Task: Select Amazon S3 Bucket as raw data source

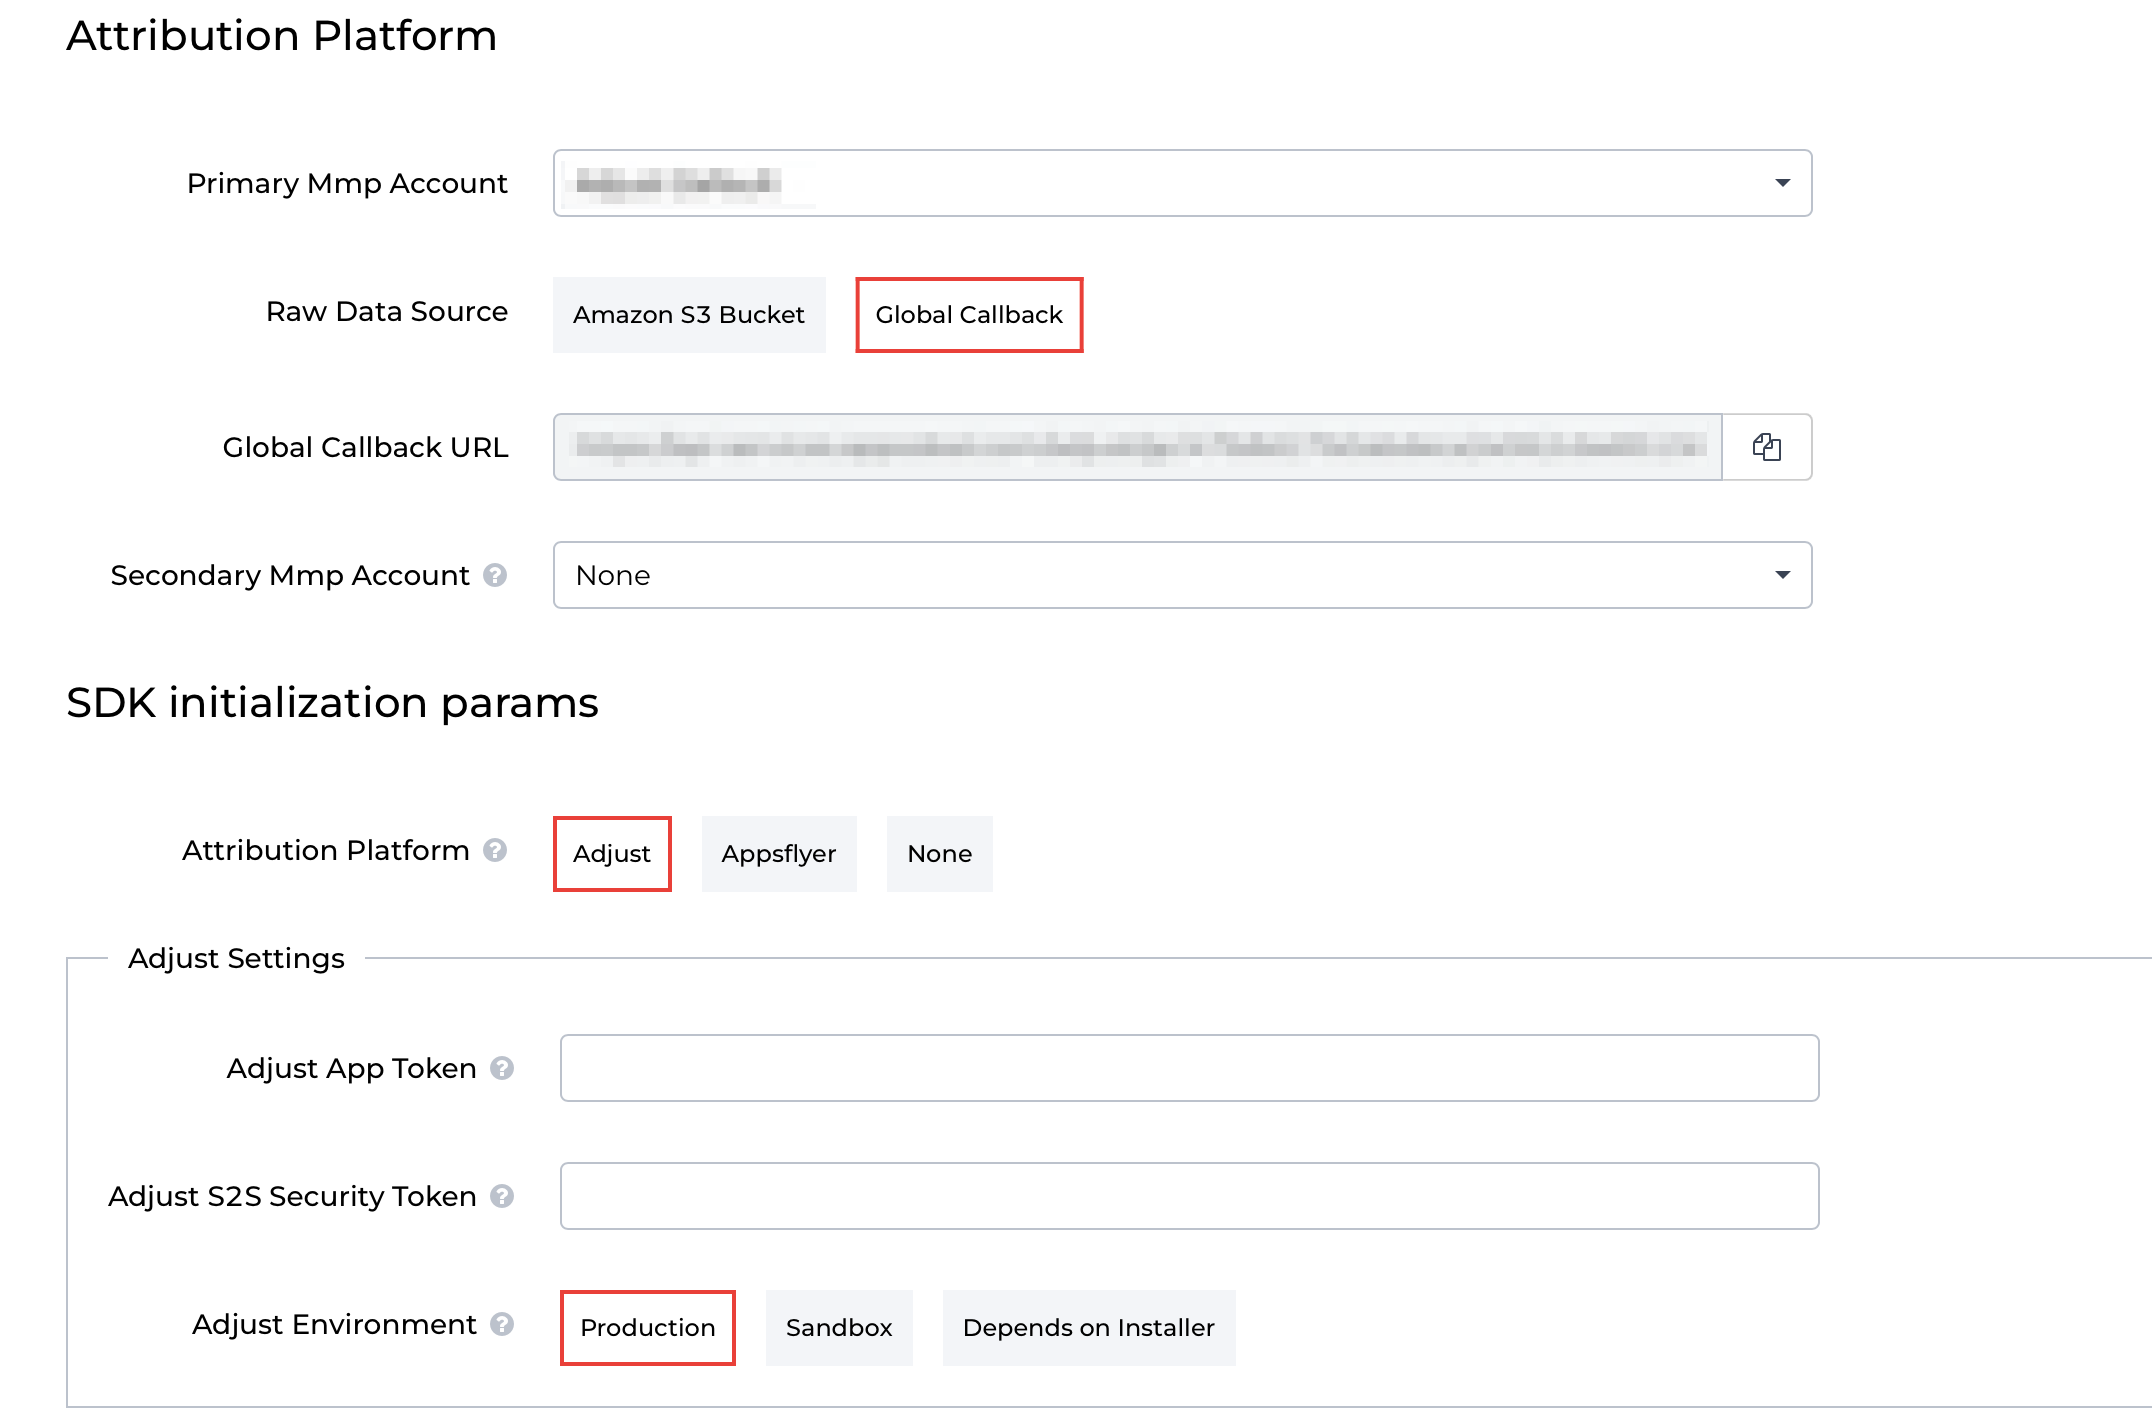Action: pos(688,315)
